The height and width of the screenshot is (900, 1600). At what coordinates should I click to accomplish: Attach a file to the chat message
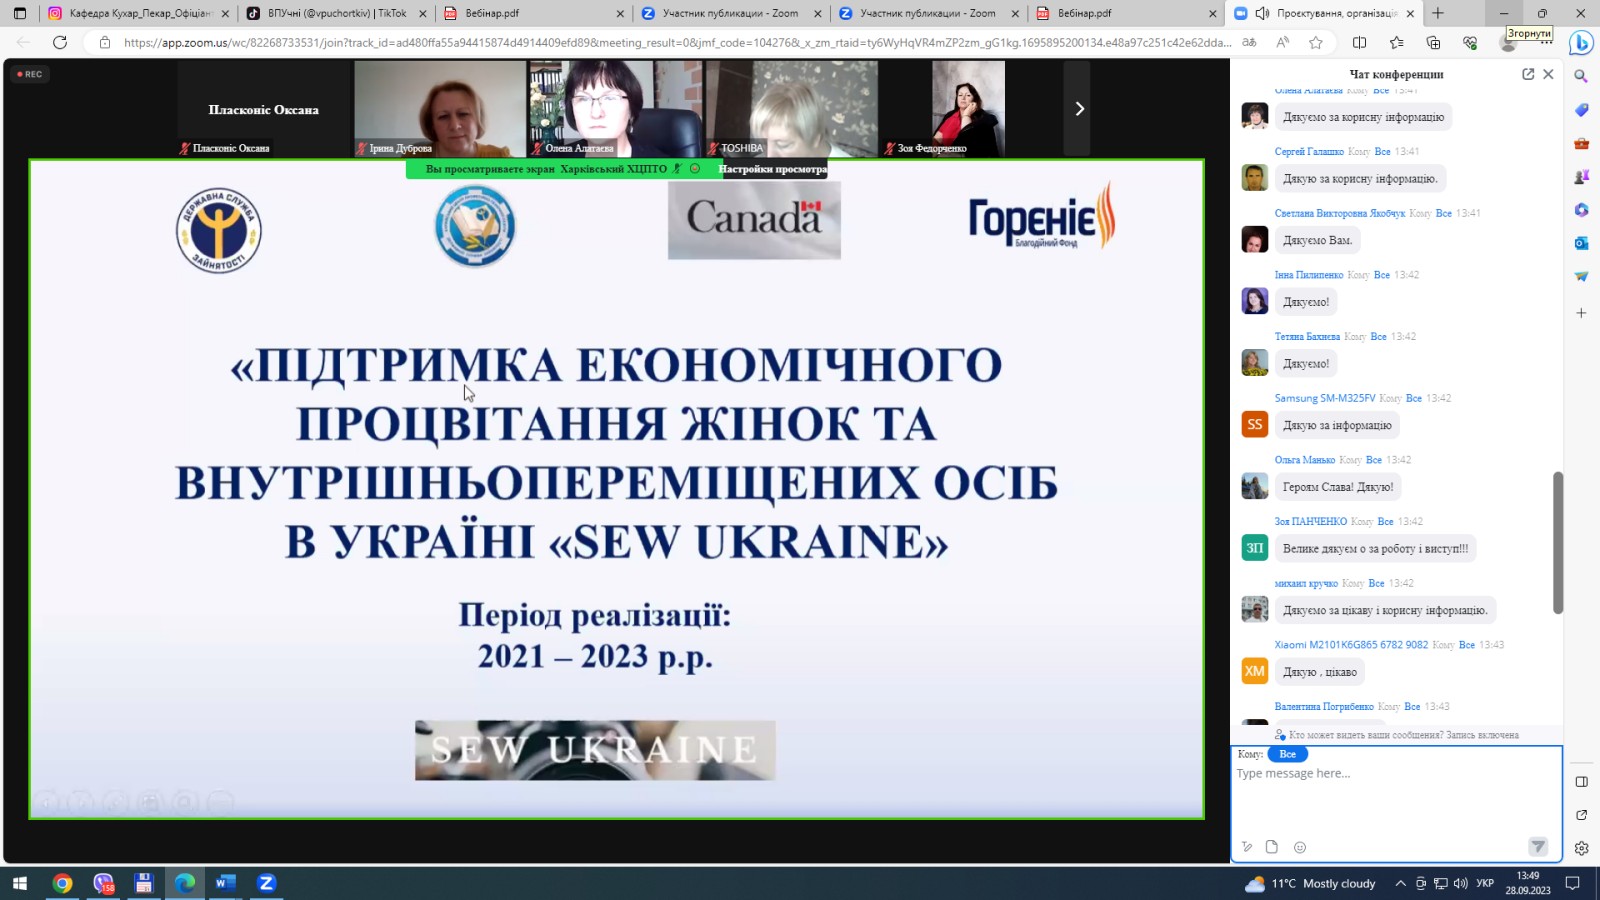tap(1272, 847)
